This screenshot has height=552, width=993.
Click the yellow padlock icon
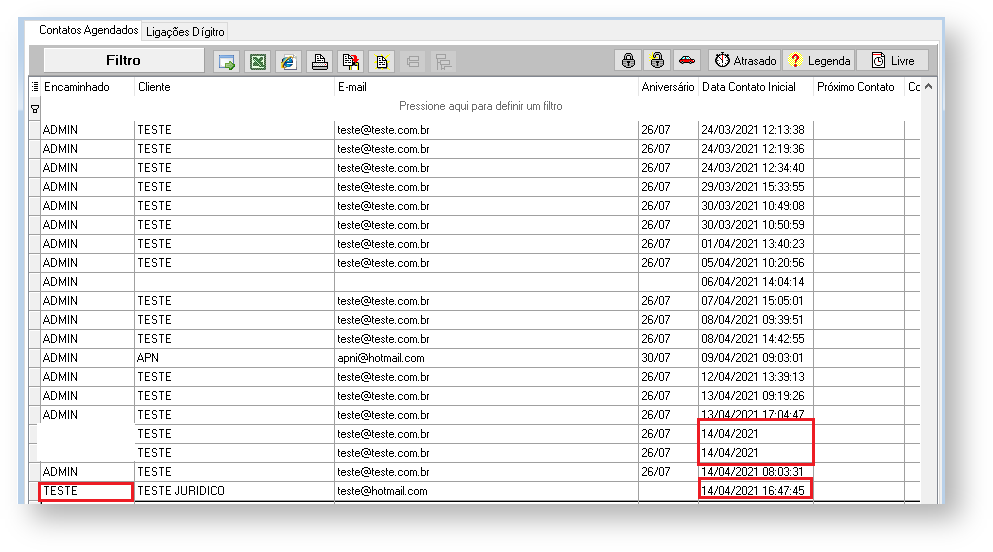coord(657,61)
